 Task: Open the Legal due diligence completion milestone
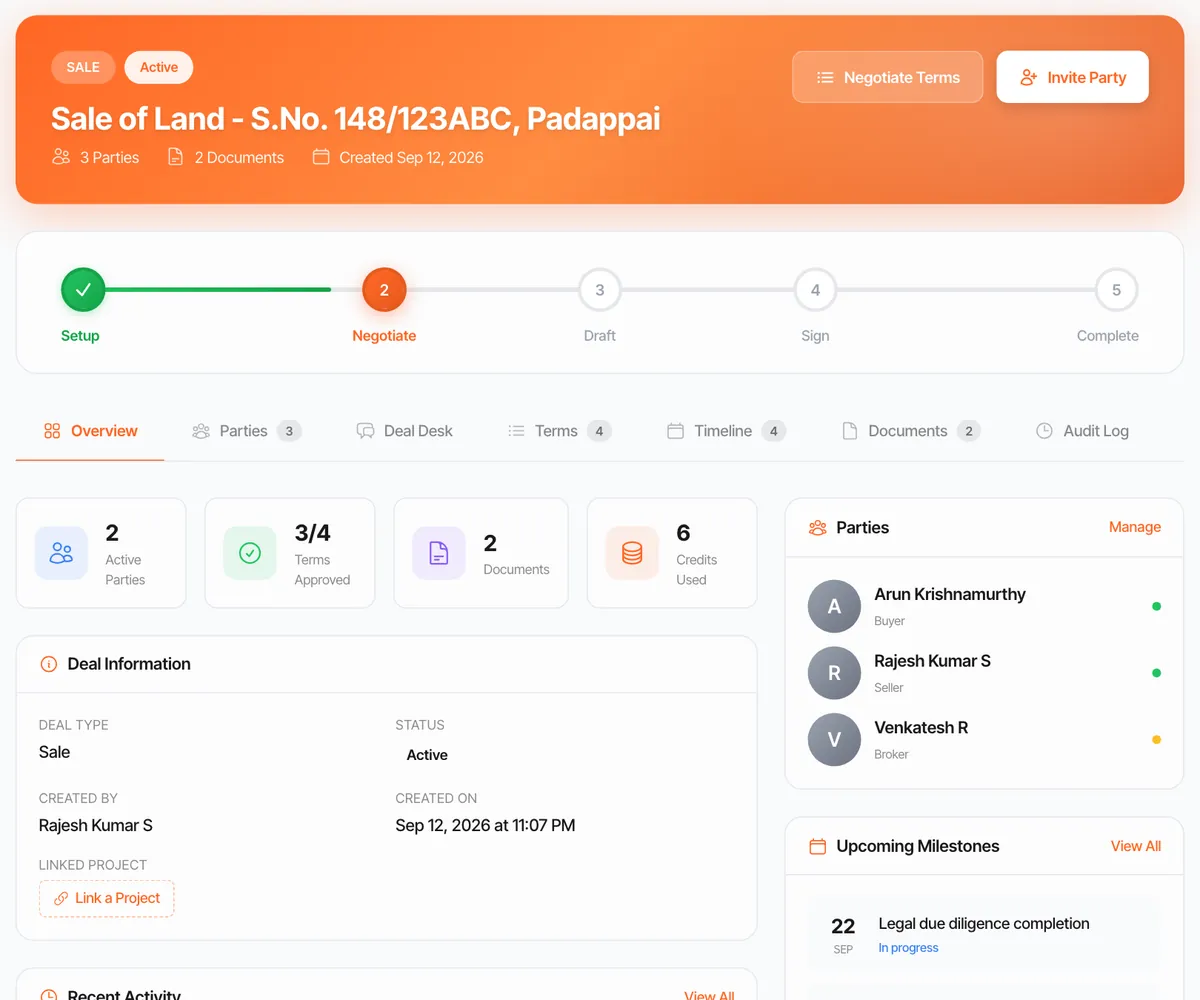point(984,933)
